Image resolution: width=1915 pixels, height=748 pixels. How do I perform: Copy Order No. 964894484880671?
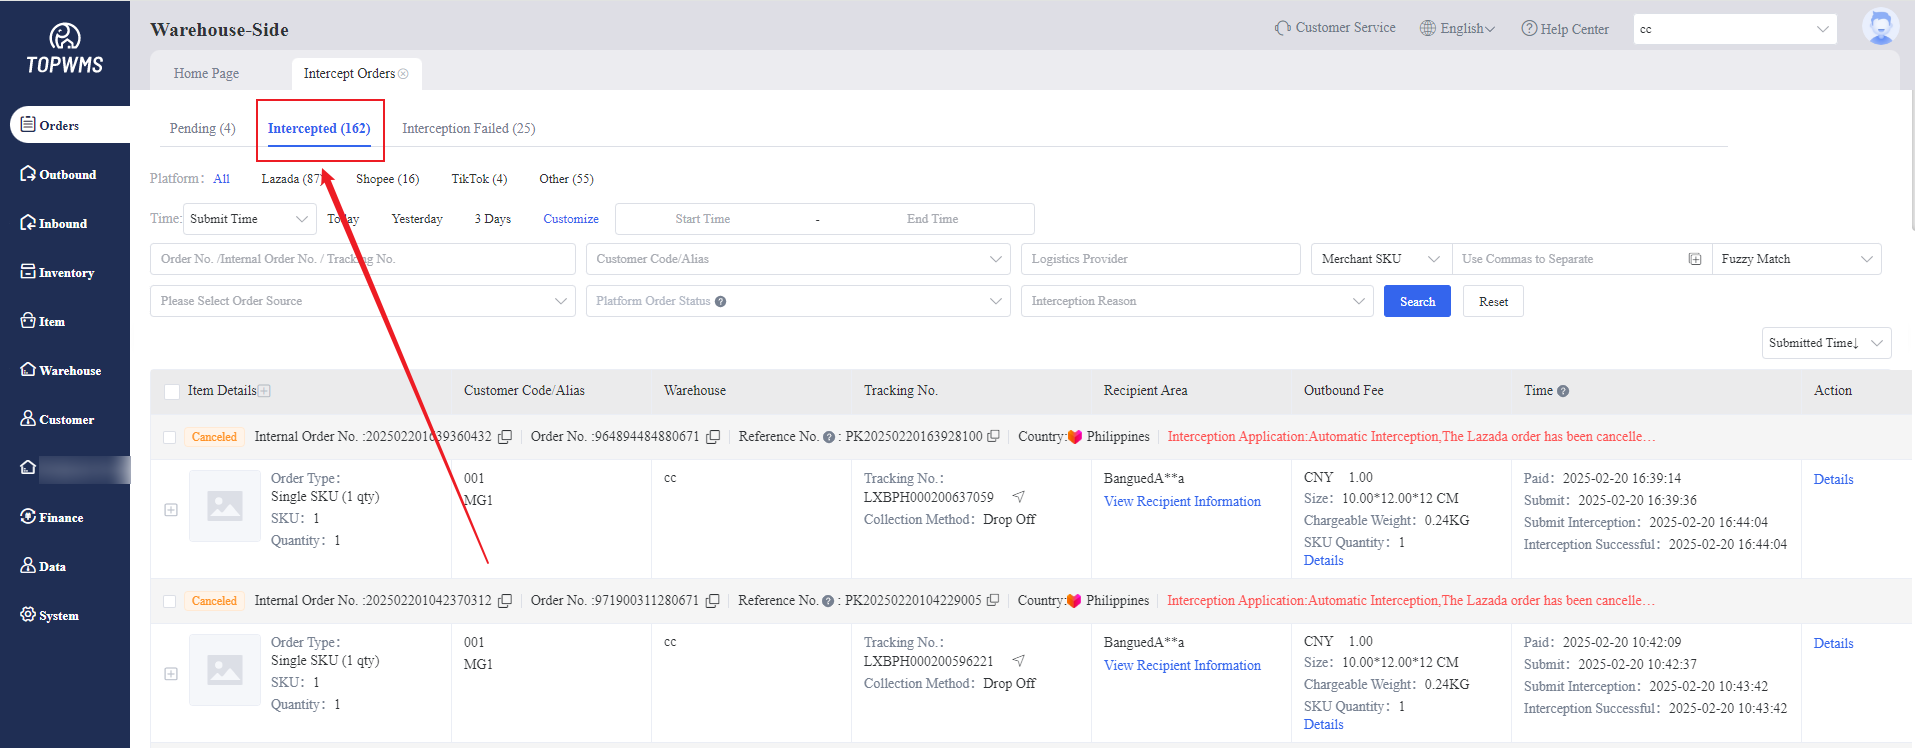point(713,437)
